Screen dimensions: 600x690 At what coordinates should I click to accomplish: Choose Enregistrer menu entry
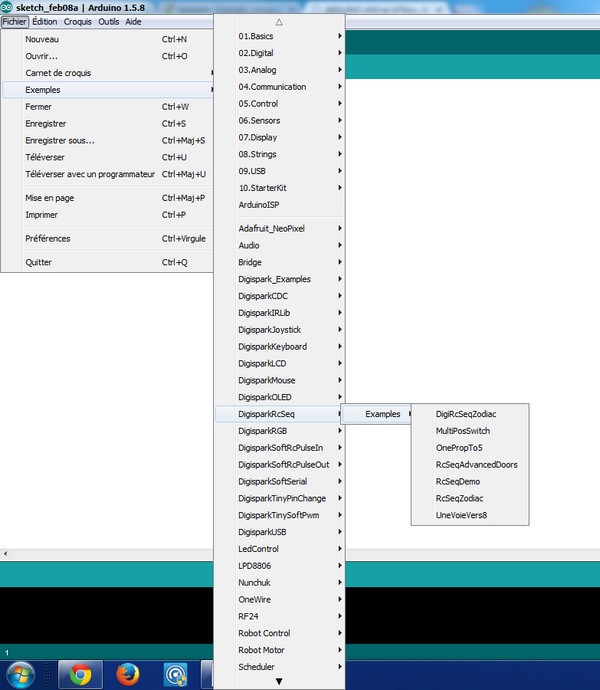pyautogui.click(x=108, y=124)
